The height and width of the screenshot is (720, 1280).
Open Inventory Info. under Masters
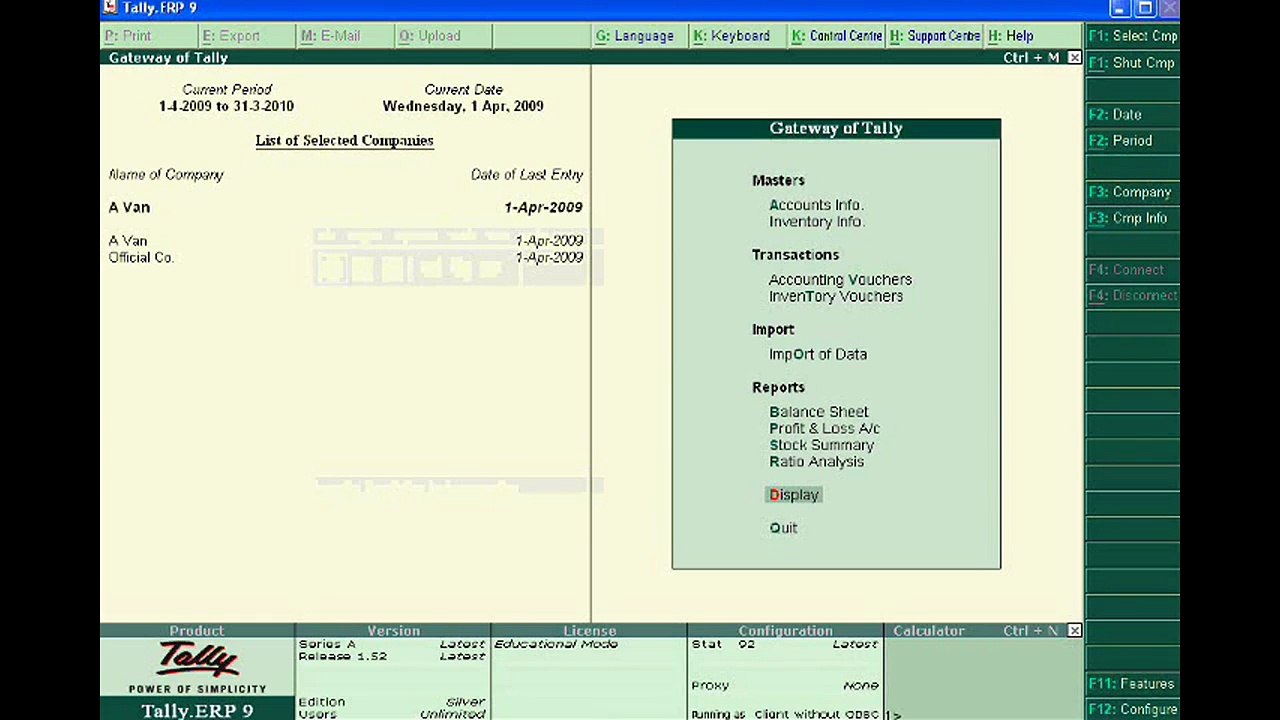(x=816, y=222)
